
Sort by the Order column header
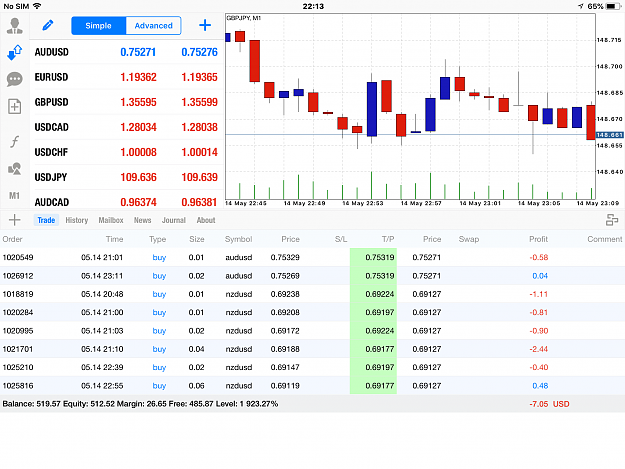pyautogui.click(x=12, y=239)
